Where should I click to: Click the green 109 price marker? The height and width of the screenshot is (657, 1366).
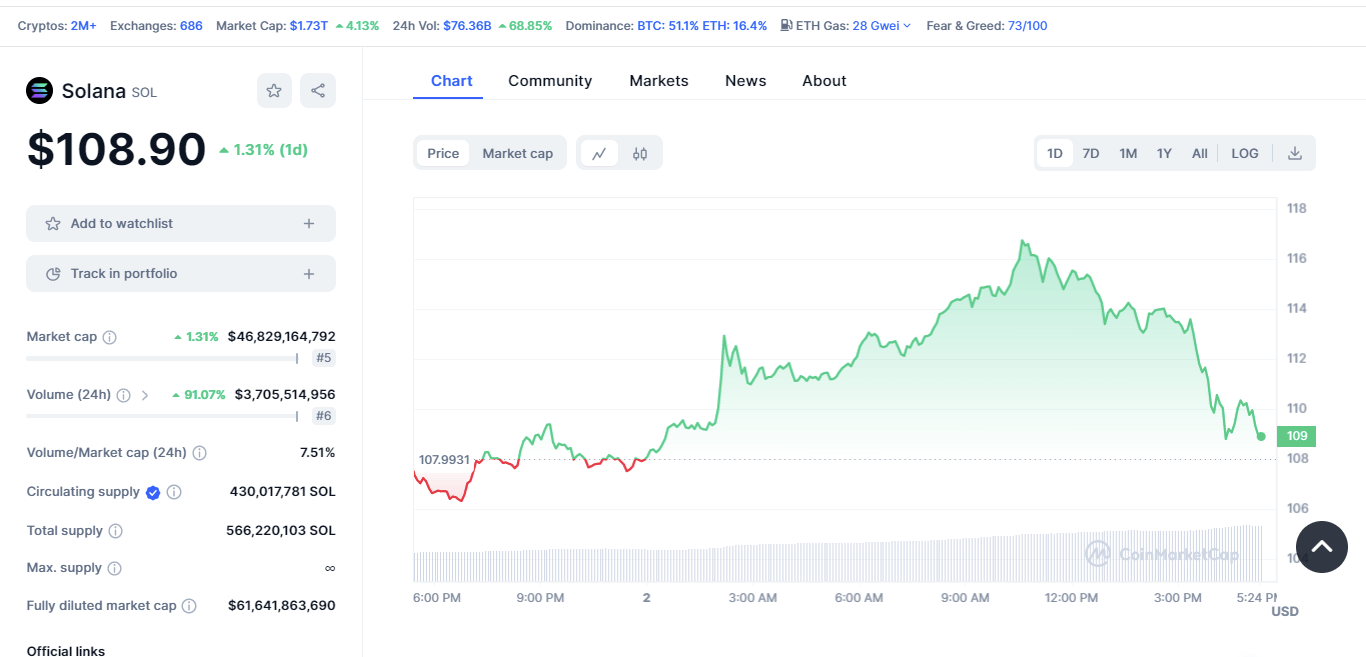coord(1296,436)
